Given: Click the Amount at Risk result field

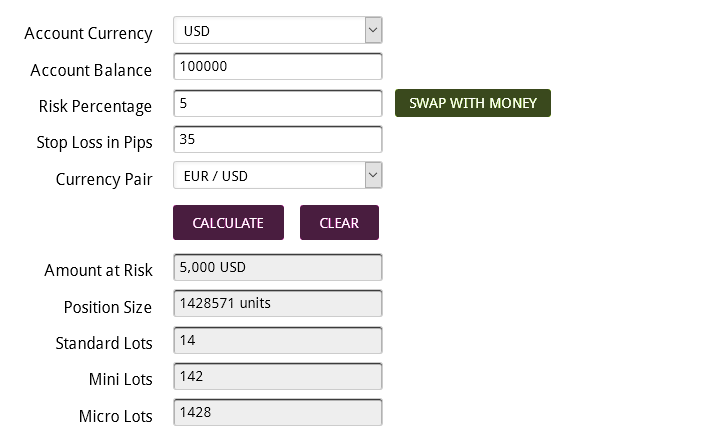Looking at the screenshot, I should tap(277, 268).
